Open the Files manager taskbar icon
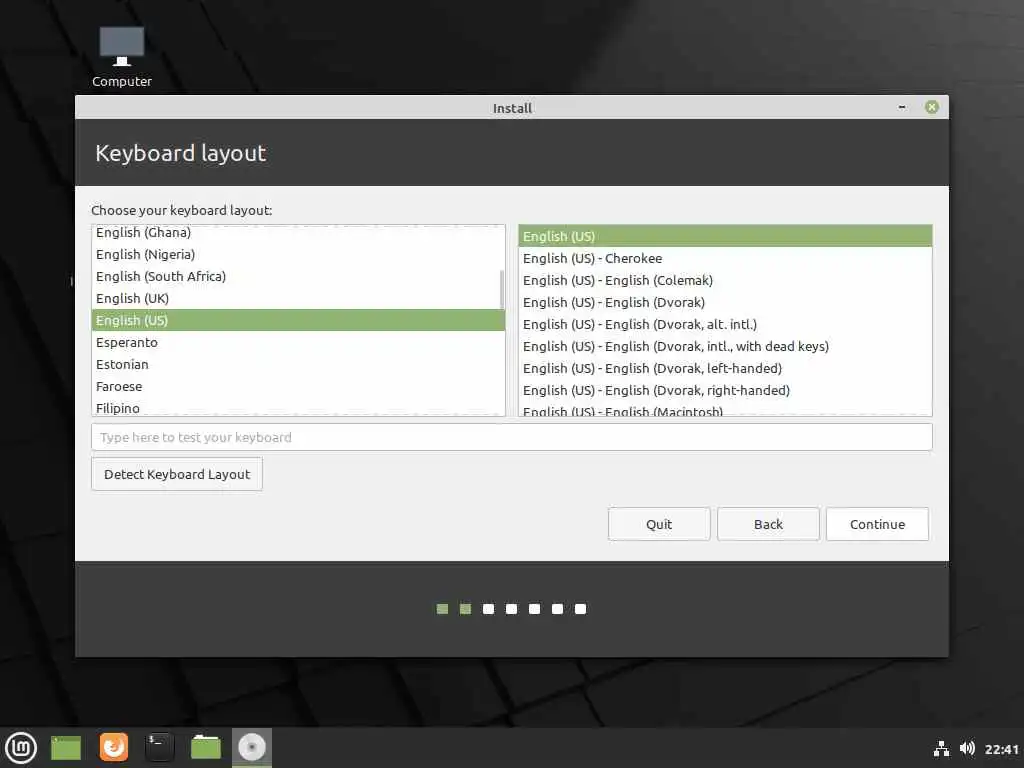Viewport: 1024px width, 768px height. (x=206, y=747)
